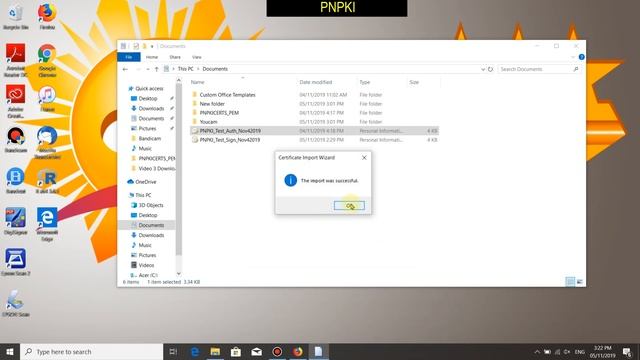Select the PNPKICERTS_PEM folder in file list
Viewport: 640px width, 360px height.
219,113
